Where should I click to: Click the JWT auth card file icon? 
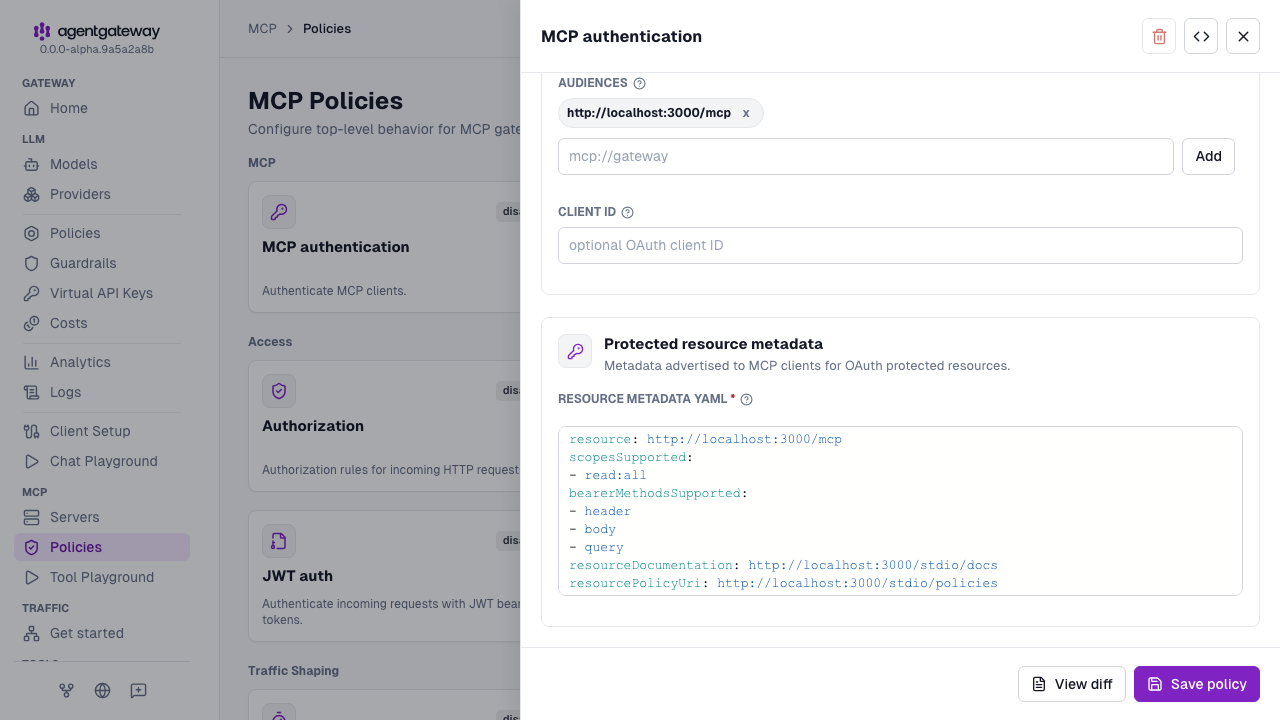tap(279, 541)
